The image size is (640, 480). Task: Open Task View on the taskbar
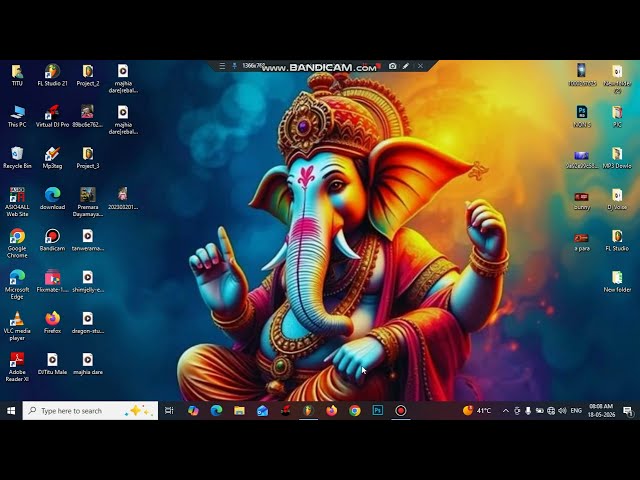pyautogui.click(x=169, y=411)
